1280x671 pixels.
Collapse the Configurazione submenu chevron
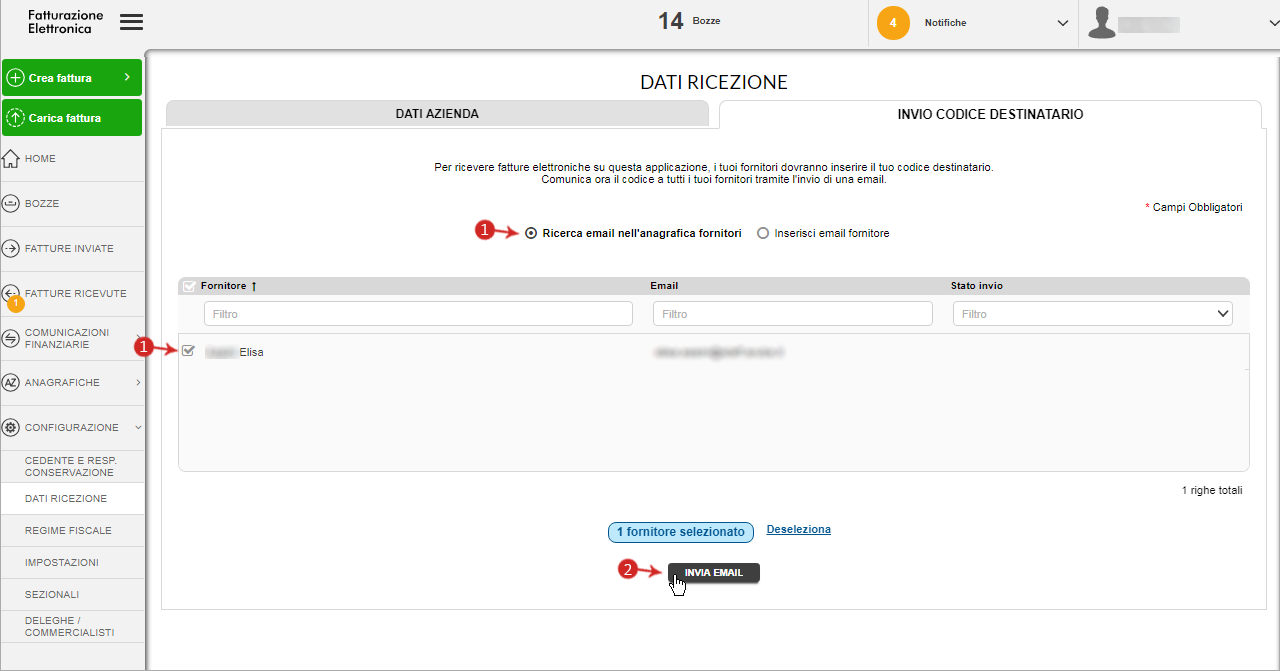(138, 427)
